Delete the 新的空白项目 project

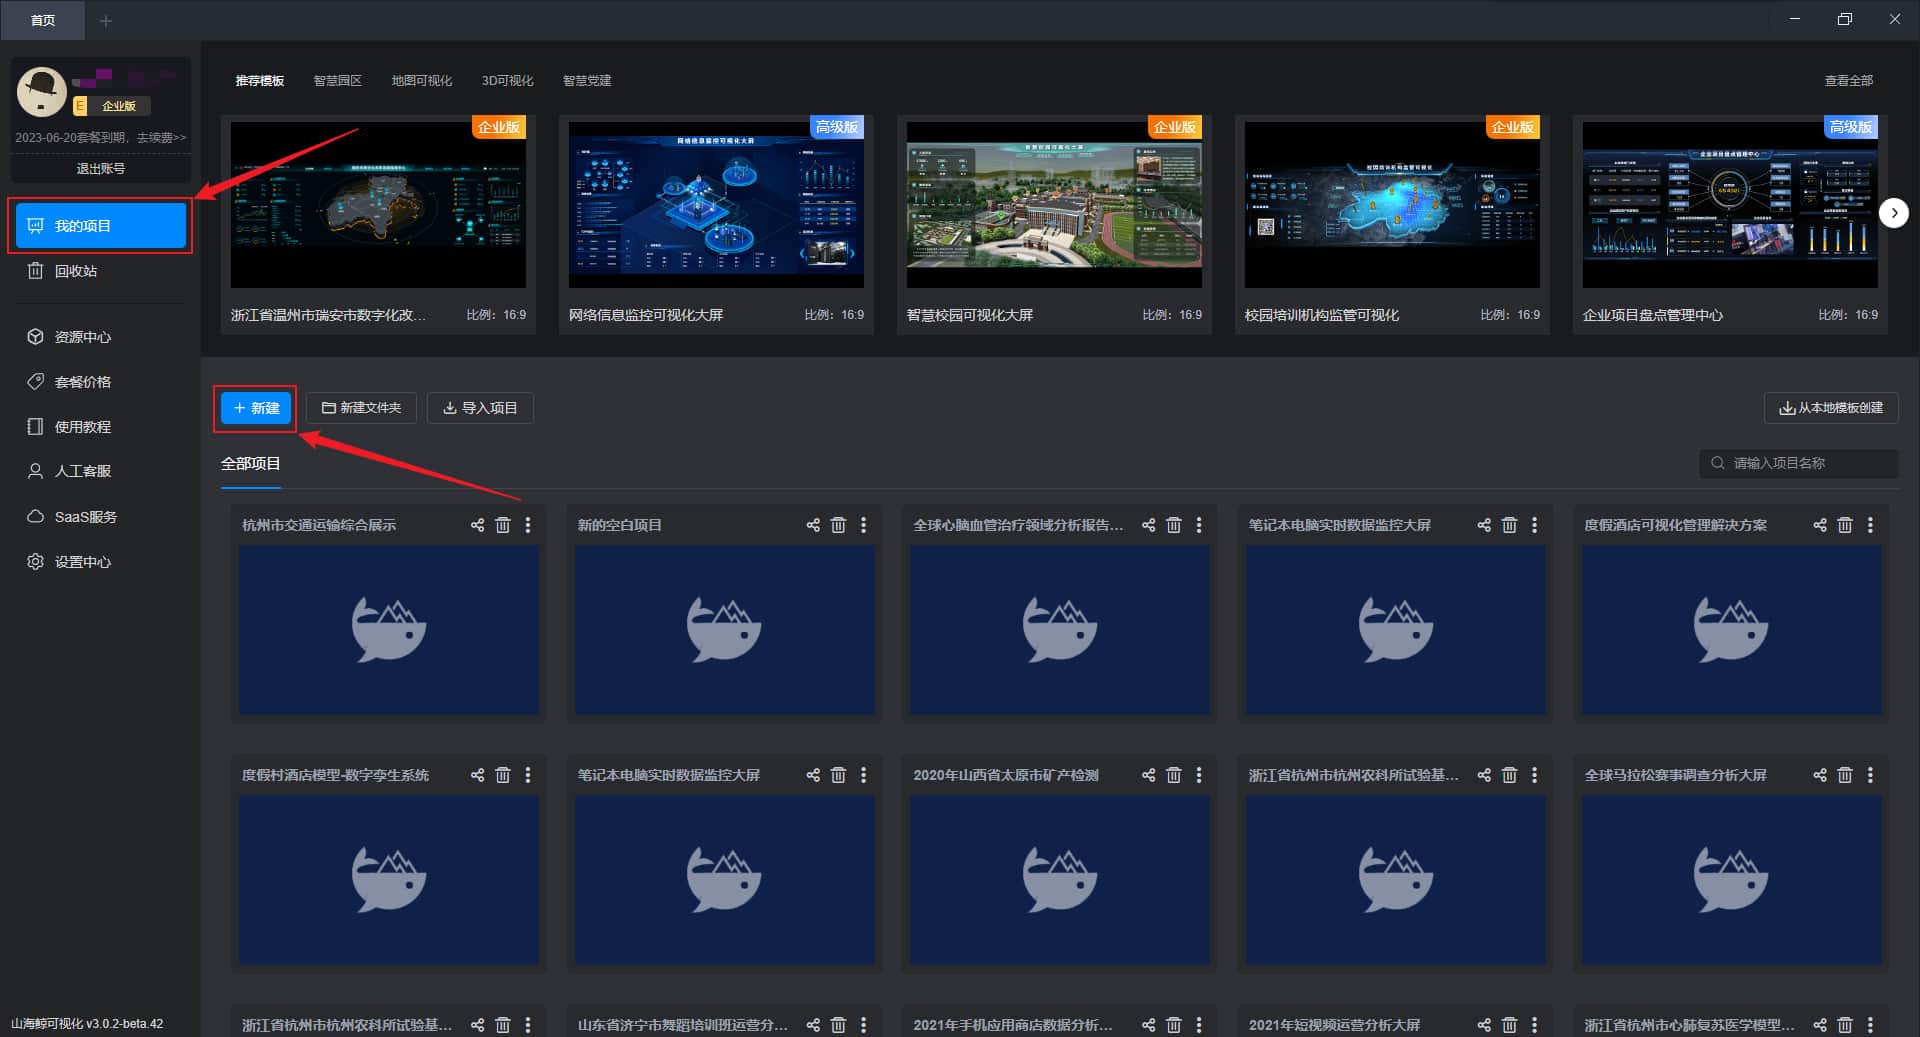coord(839,525)
